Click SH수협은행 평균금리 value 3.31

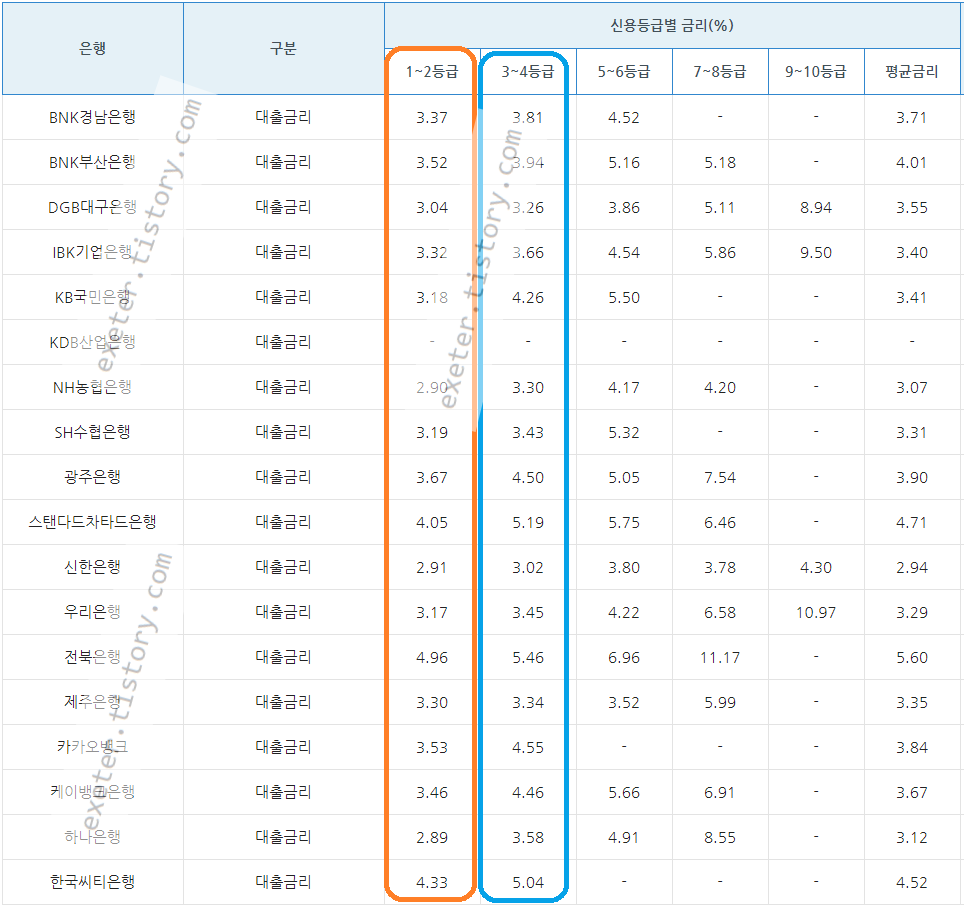(x=911, y=433)
